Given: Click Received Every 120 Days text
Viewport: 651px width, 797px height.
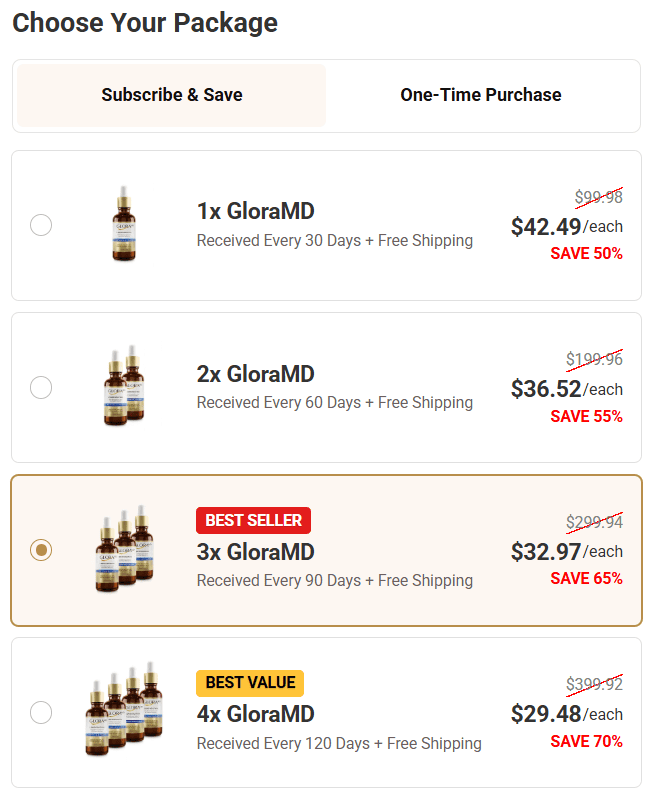Looking at the screenshot, I should click(x=283, y=744).
